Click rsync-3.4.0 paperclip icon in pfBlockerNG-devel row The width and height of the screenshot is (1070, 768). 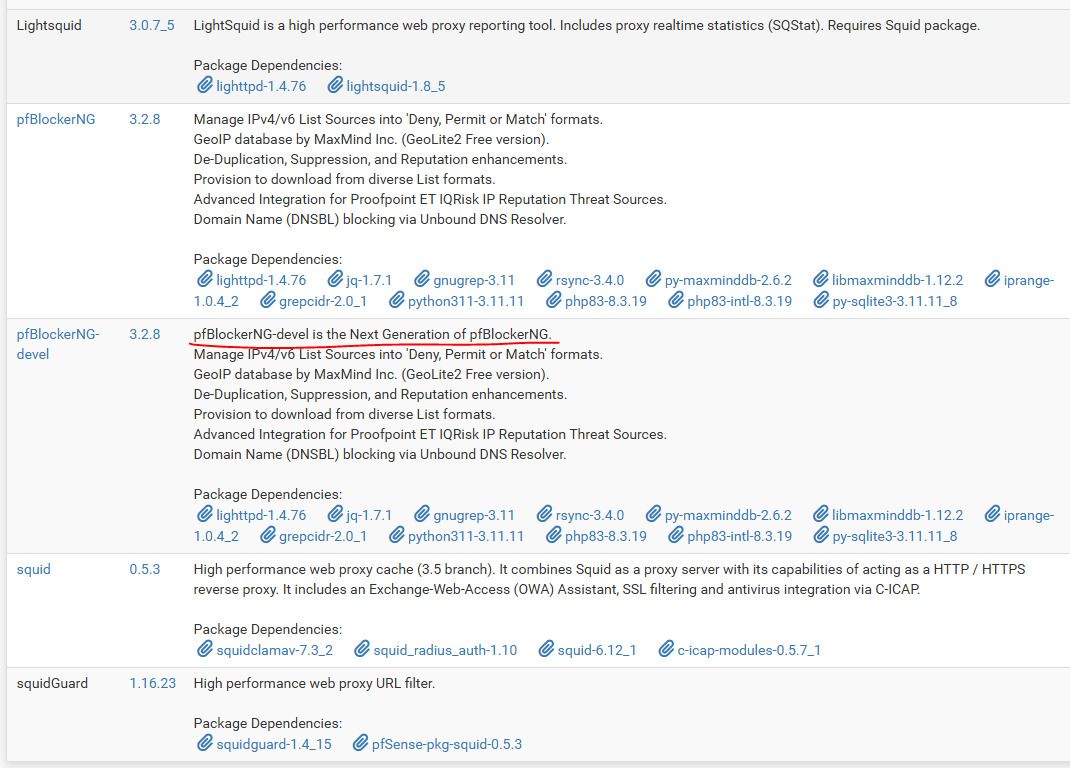tap(544, 514)
